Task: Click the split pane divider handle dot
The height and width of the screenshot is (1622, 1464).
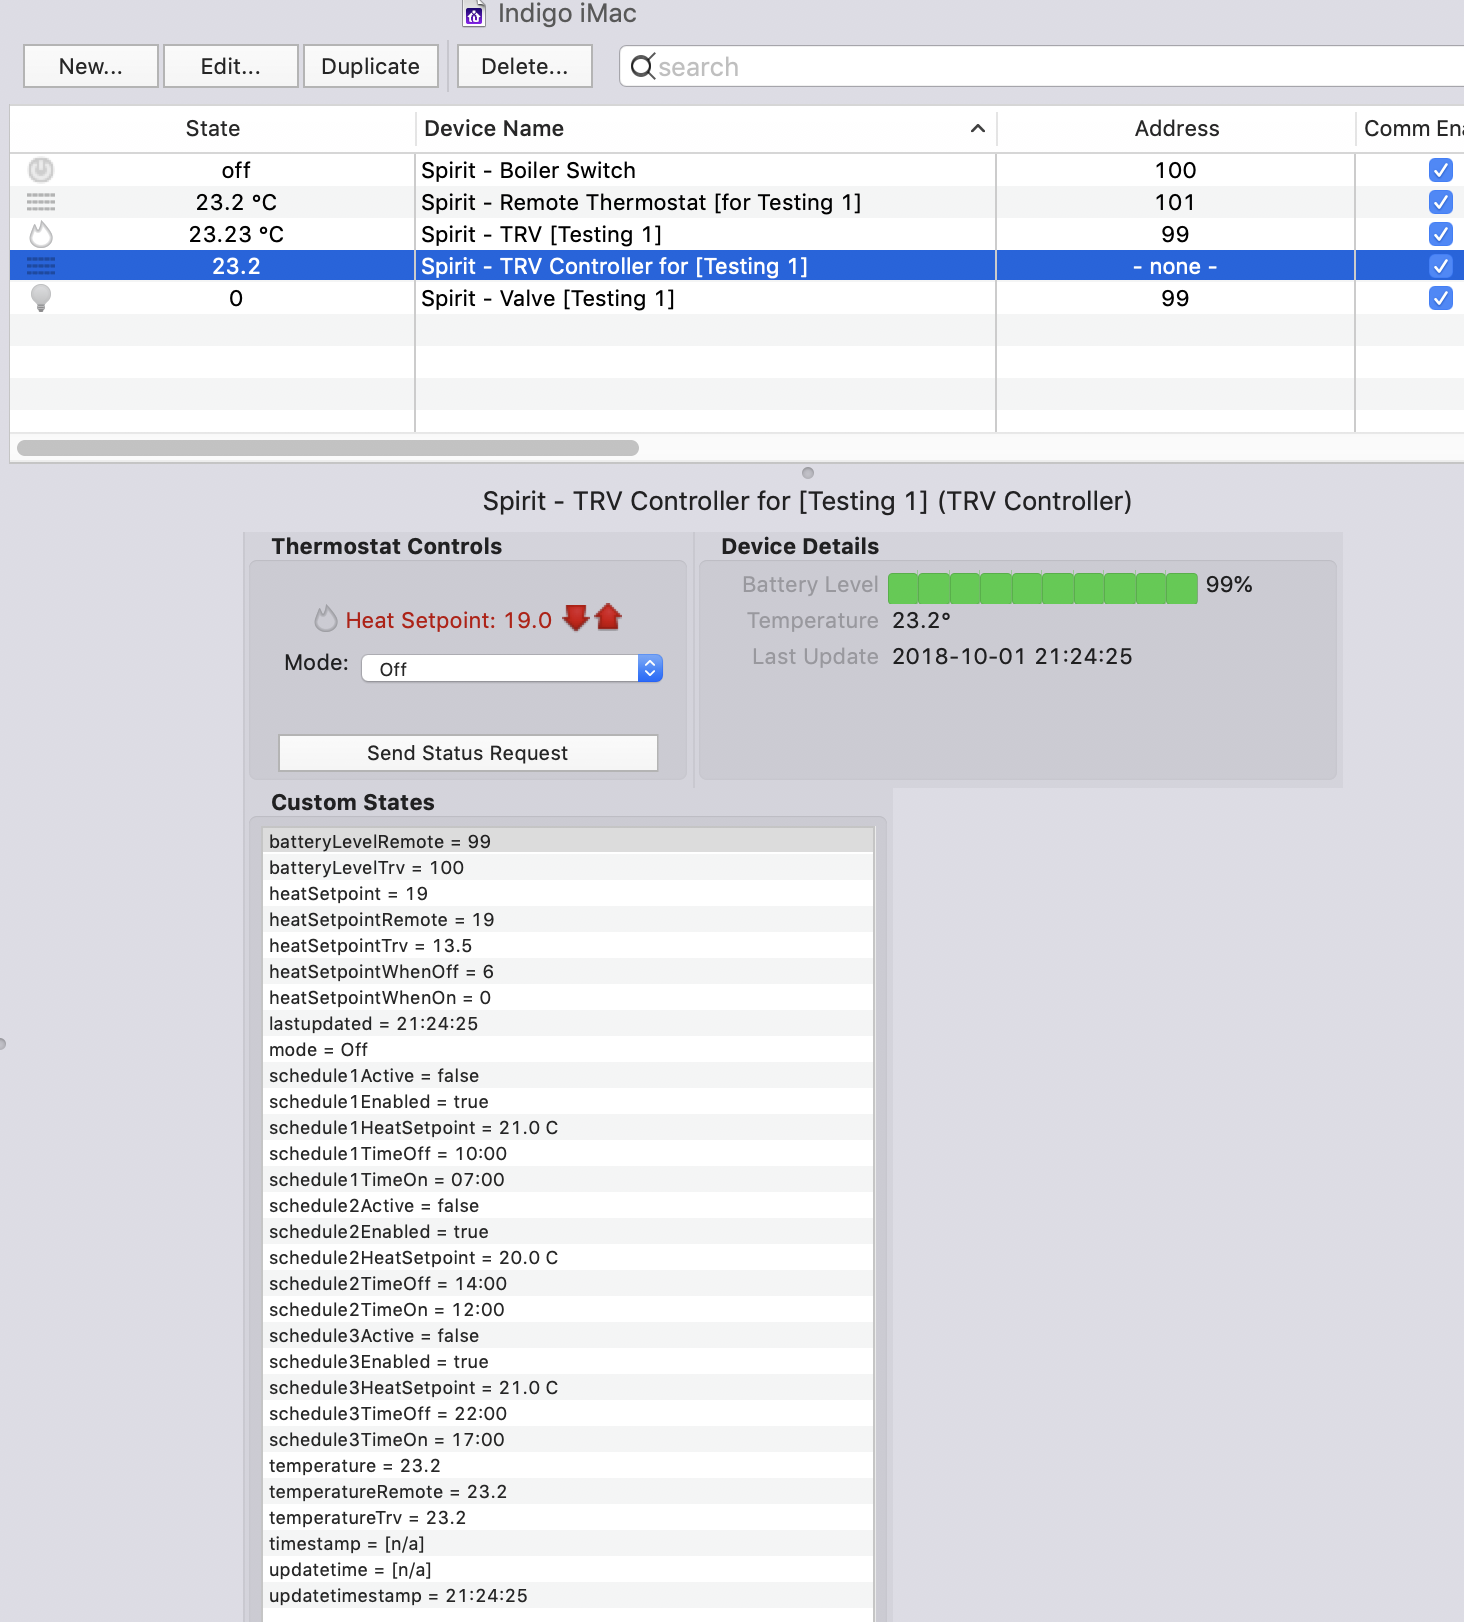Action: (808, 472)
